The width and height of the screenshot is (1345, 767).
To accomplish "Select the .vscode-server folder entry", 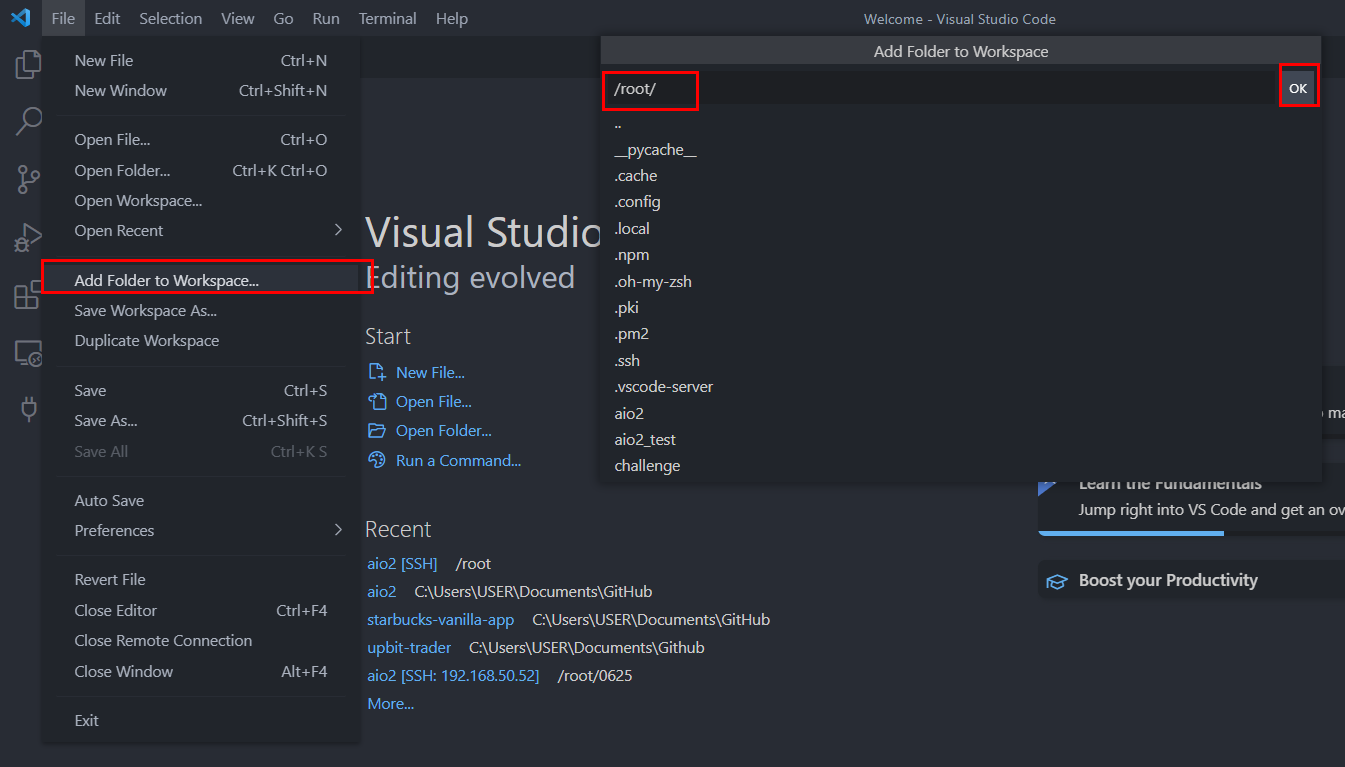I will click(x=960, y=386).
